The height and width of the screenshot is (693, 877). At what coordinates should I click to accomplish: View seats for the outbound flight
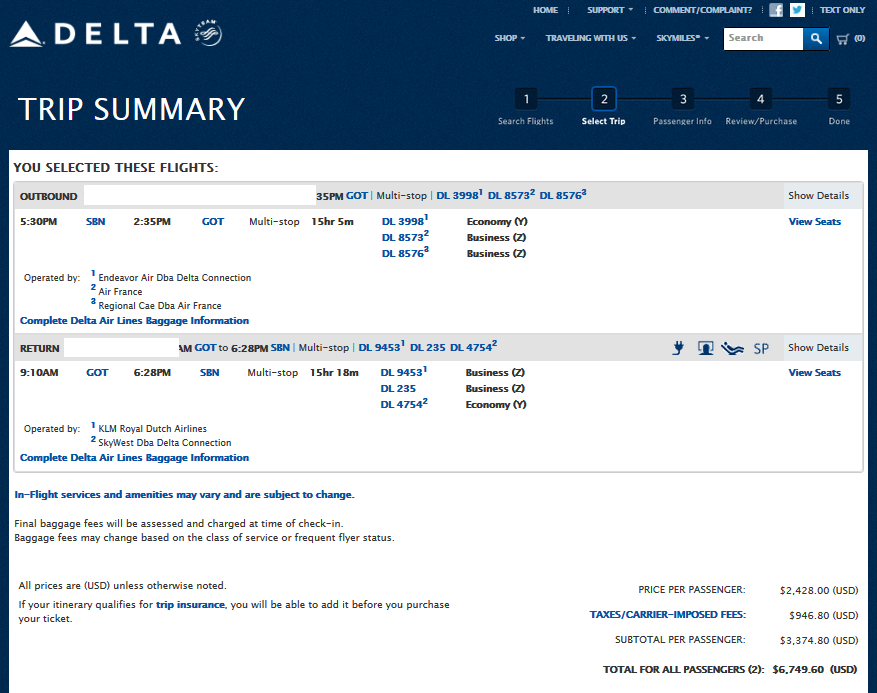814,222
